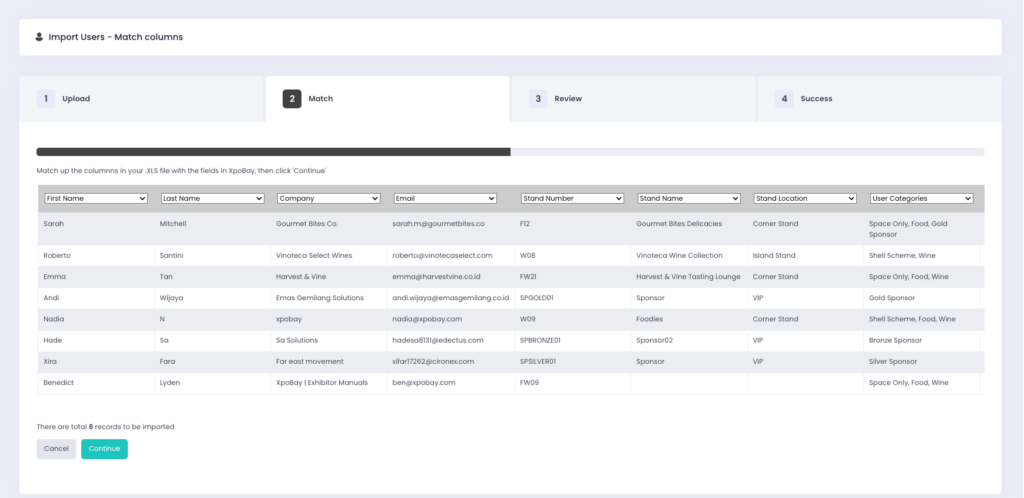This screenshot has height=498, width=1024.
Task: Click the user icon beside Import Users title
Action: 39,37
